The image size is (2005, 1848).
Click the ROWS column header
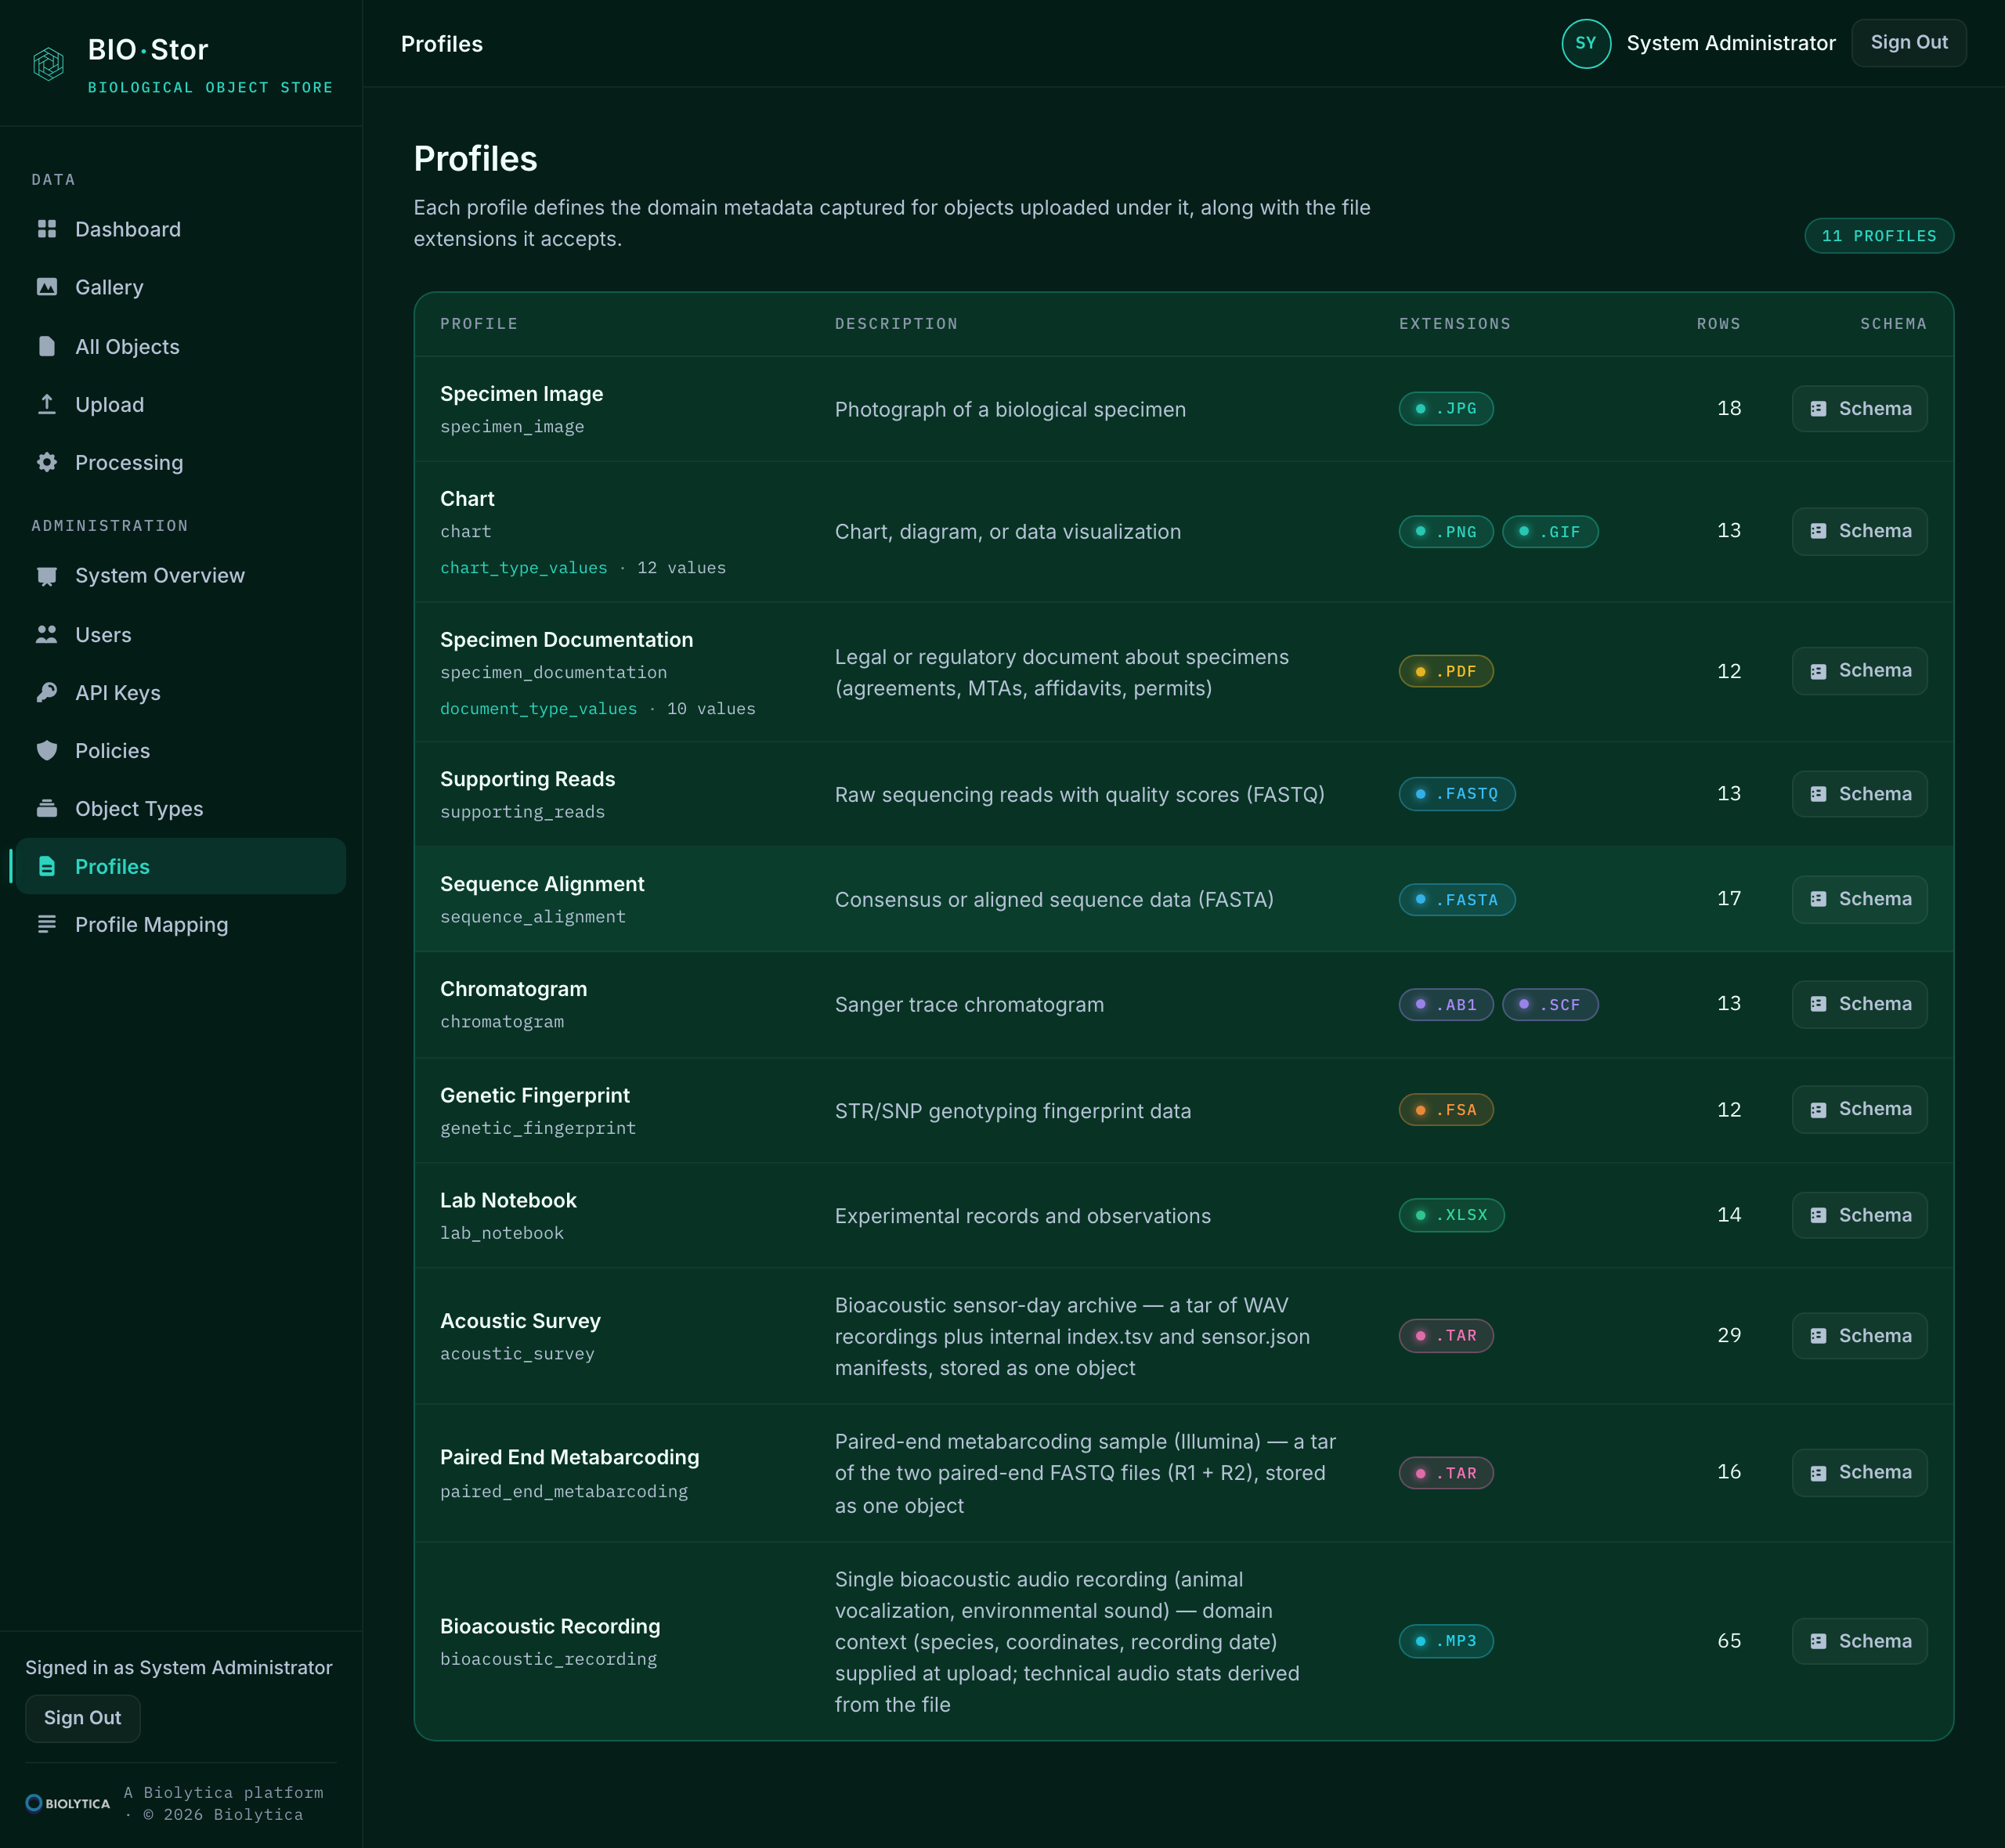coord(1718,324)
